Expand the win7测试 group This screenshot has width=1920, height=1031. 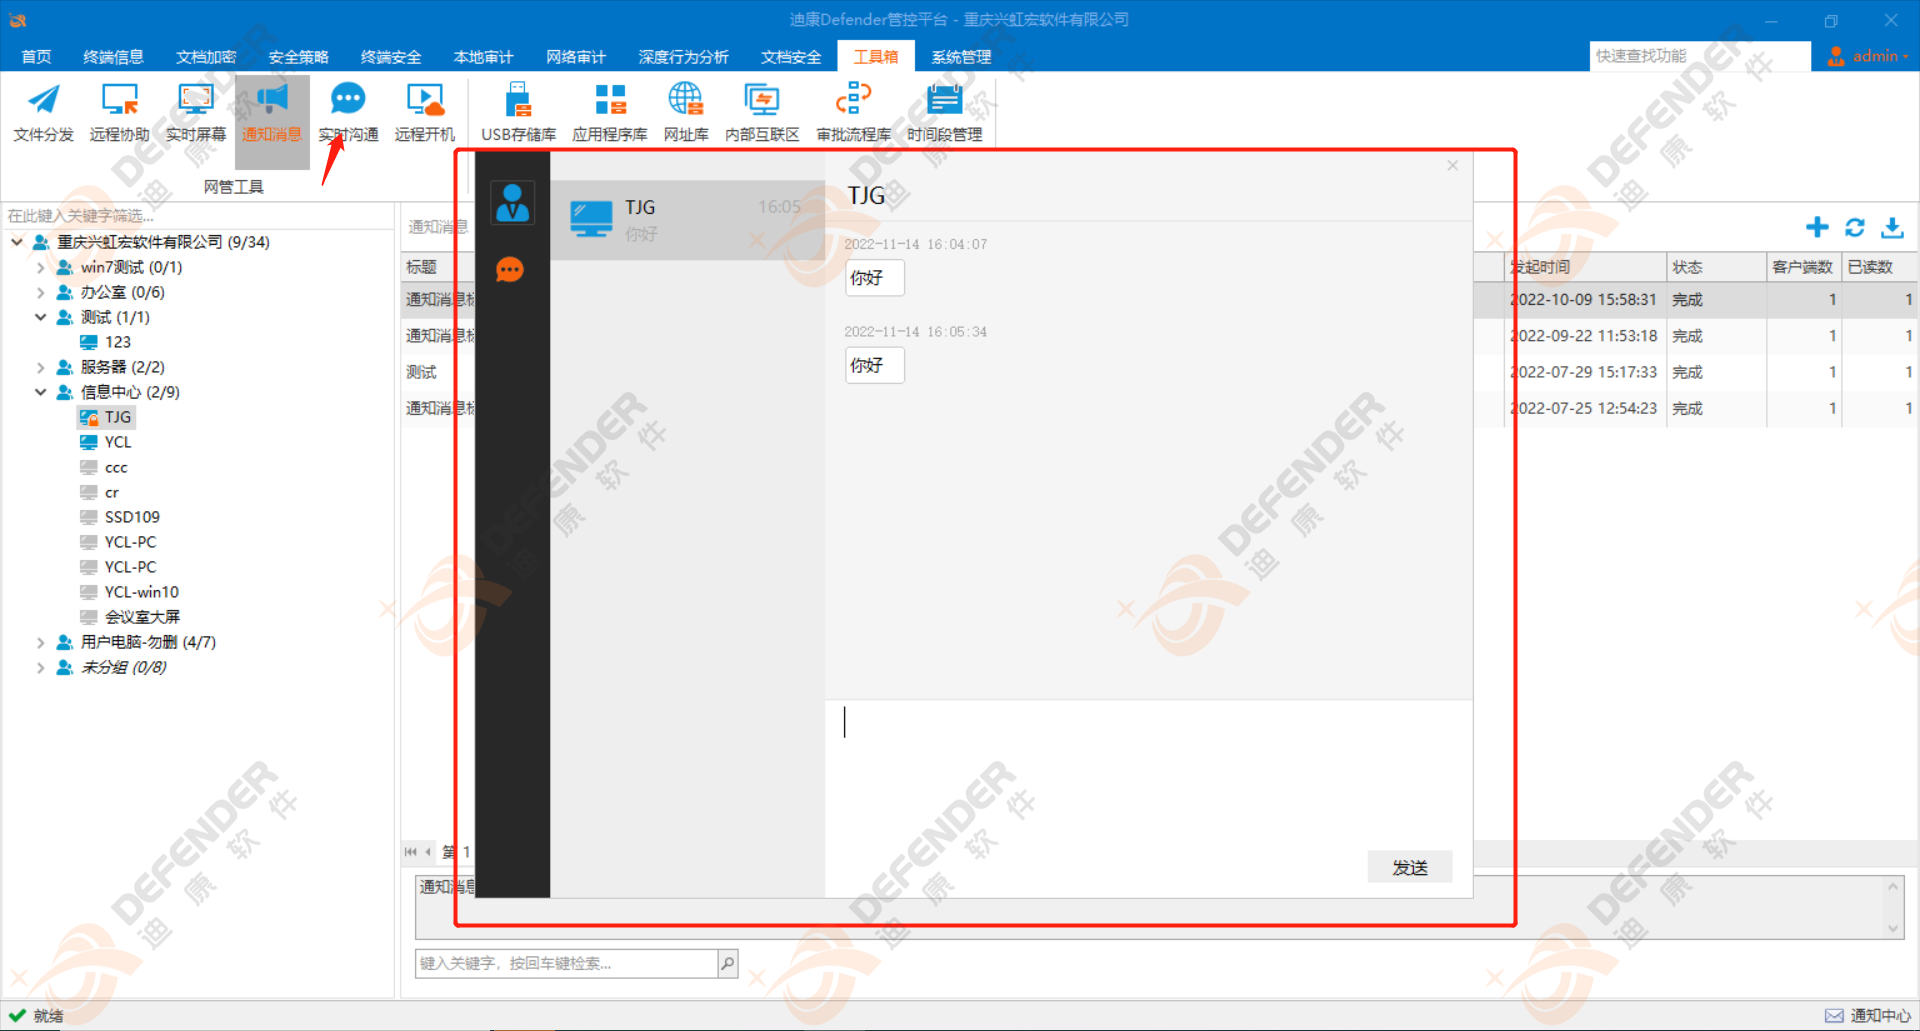pyautogui.click(x=40, y=267)
